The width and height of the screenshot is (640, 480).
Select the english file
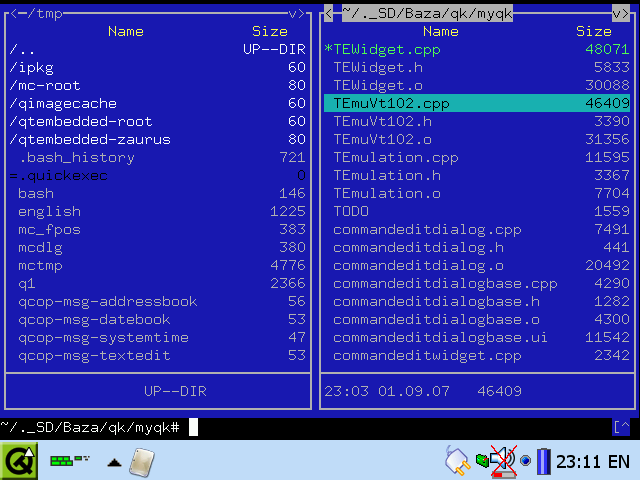[158, 211]
